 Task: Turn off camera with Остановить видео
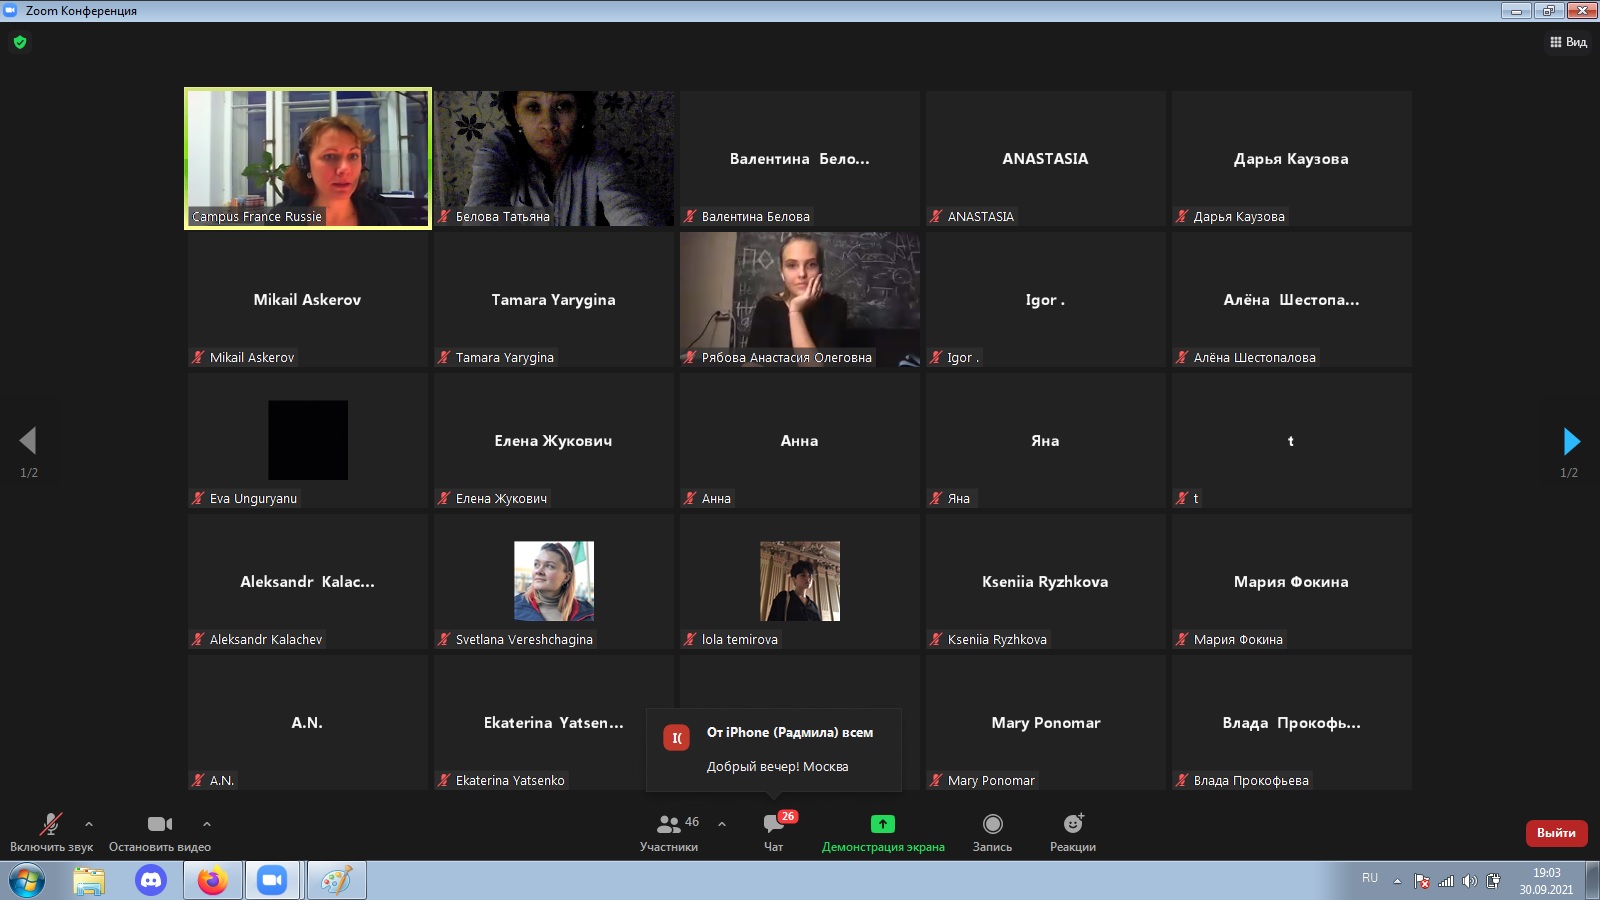pyautogui.click(x=159, y=832)
